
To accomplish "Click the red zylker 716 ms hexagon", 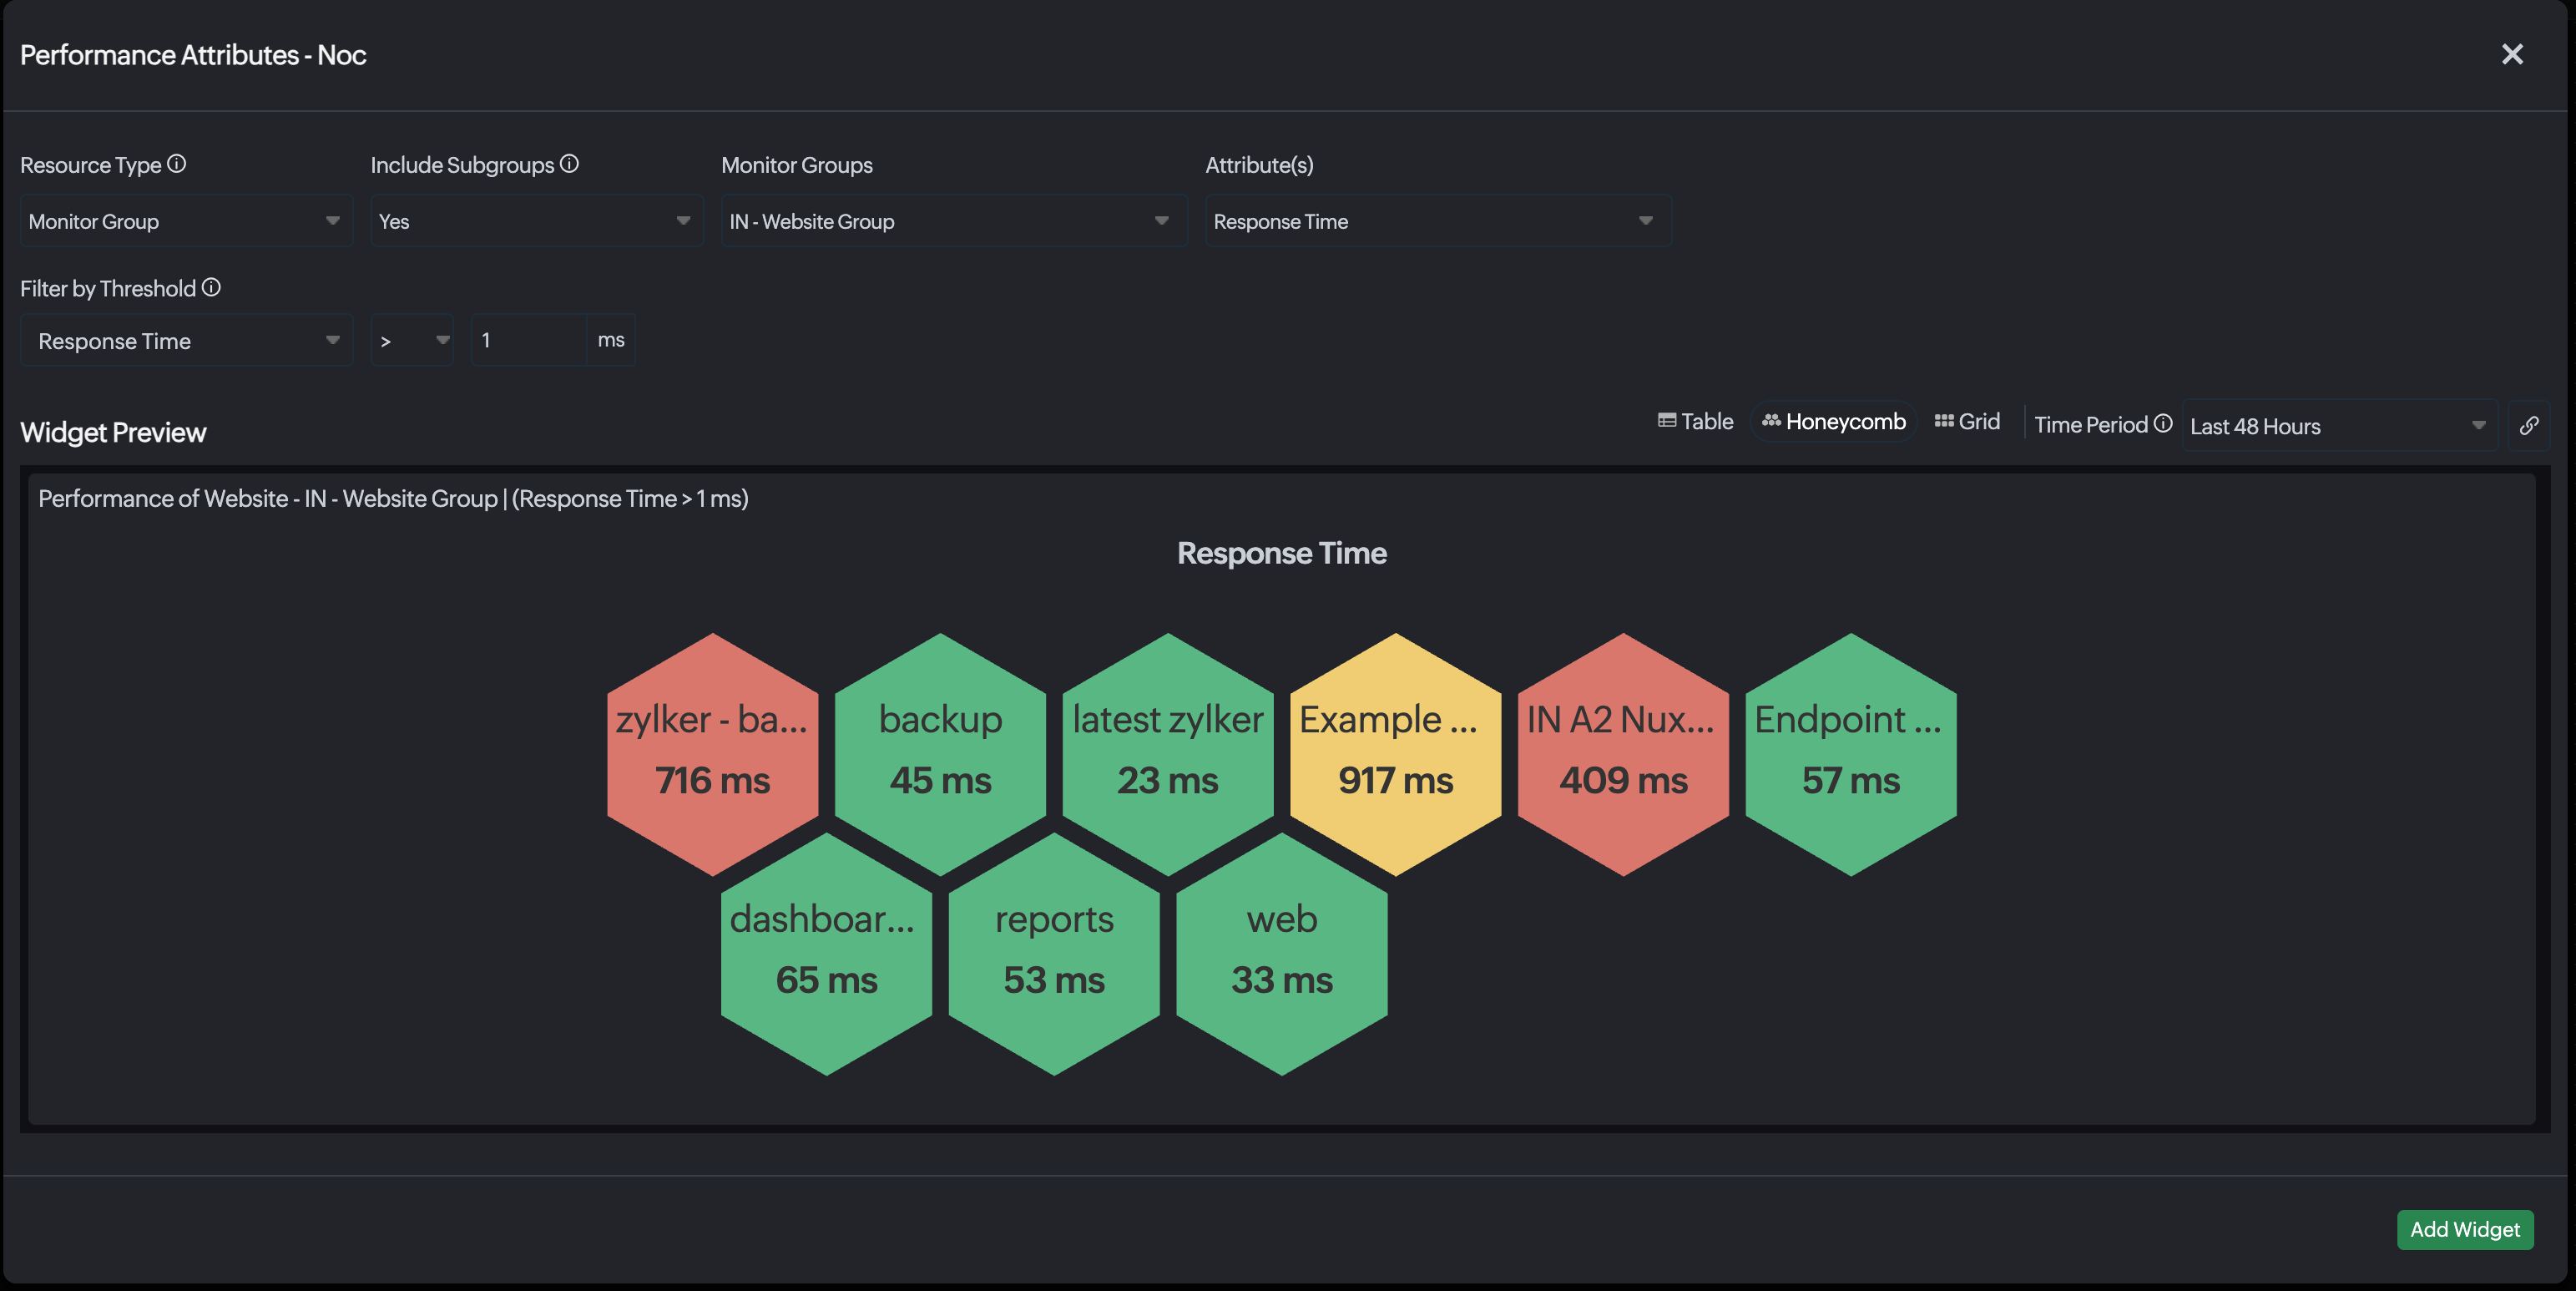I will [712, 755].
